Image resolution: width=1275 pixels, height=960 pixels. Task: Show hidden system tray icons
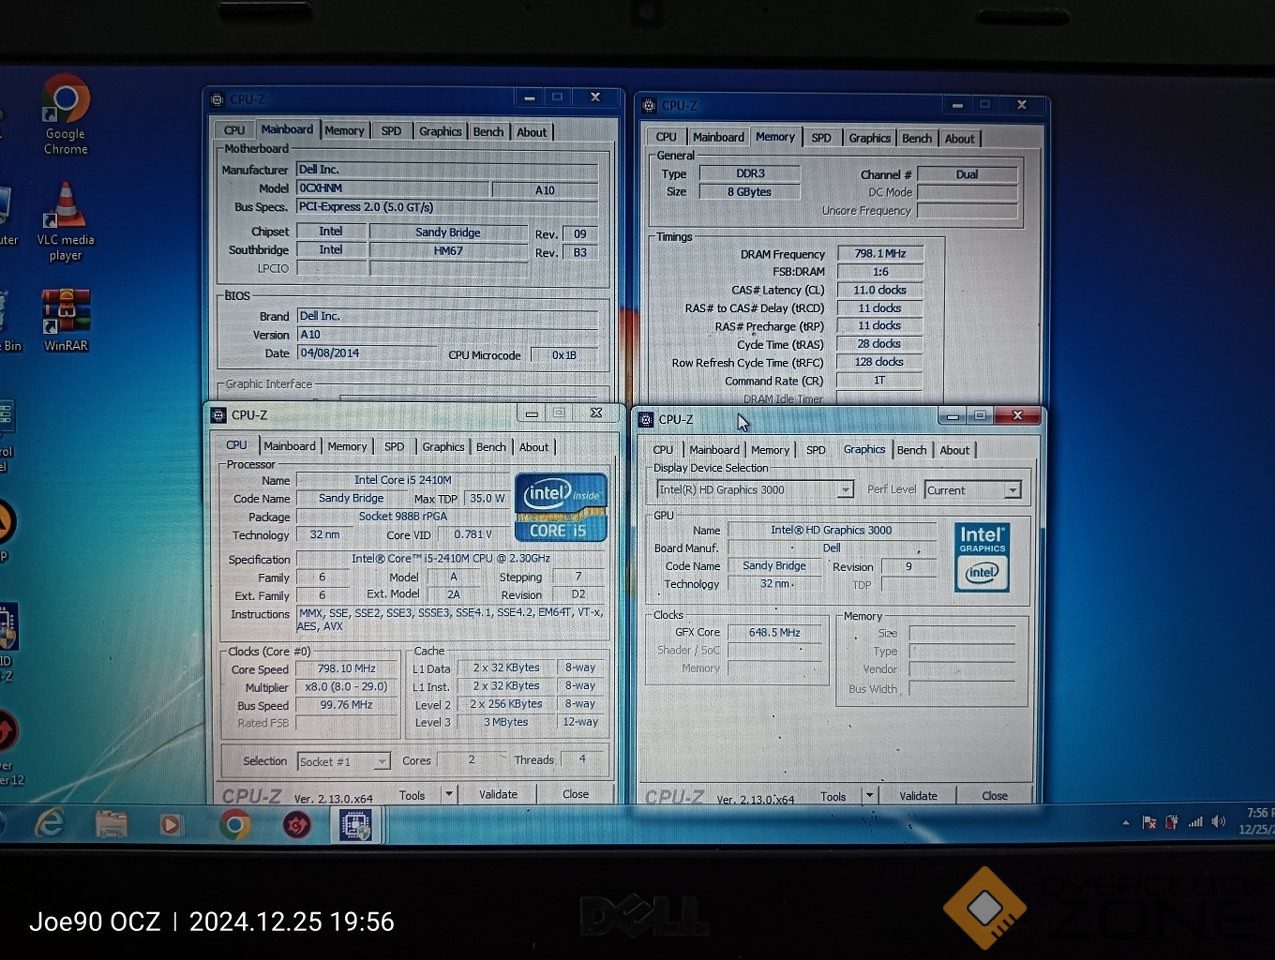click(1126, 823)
